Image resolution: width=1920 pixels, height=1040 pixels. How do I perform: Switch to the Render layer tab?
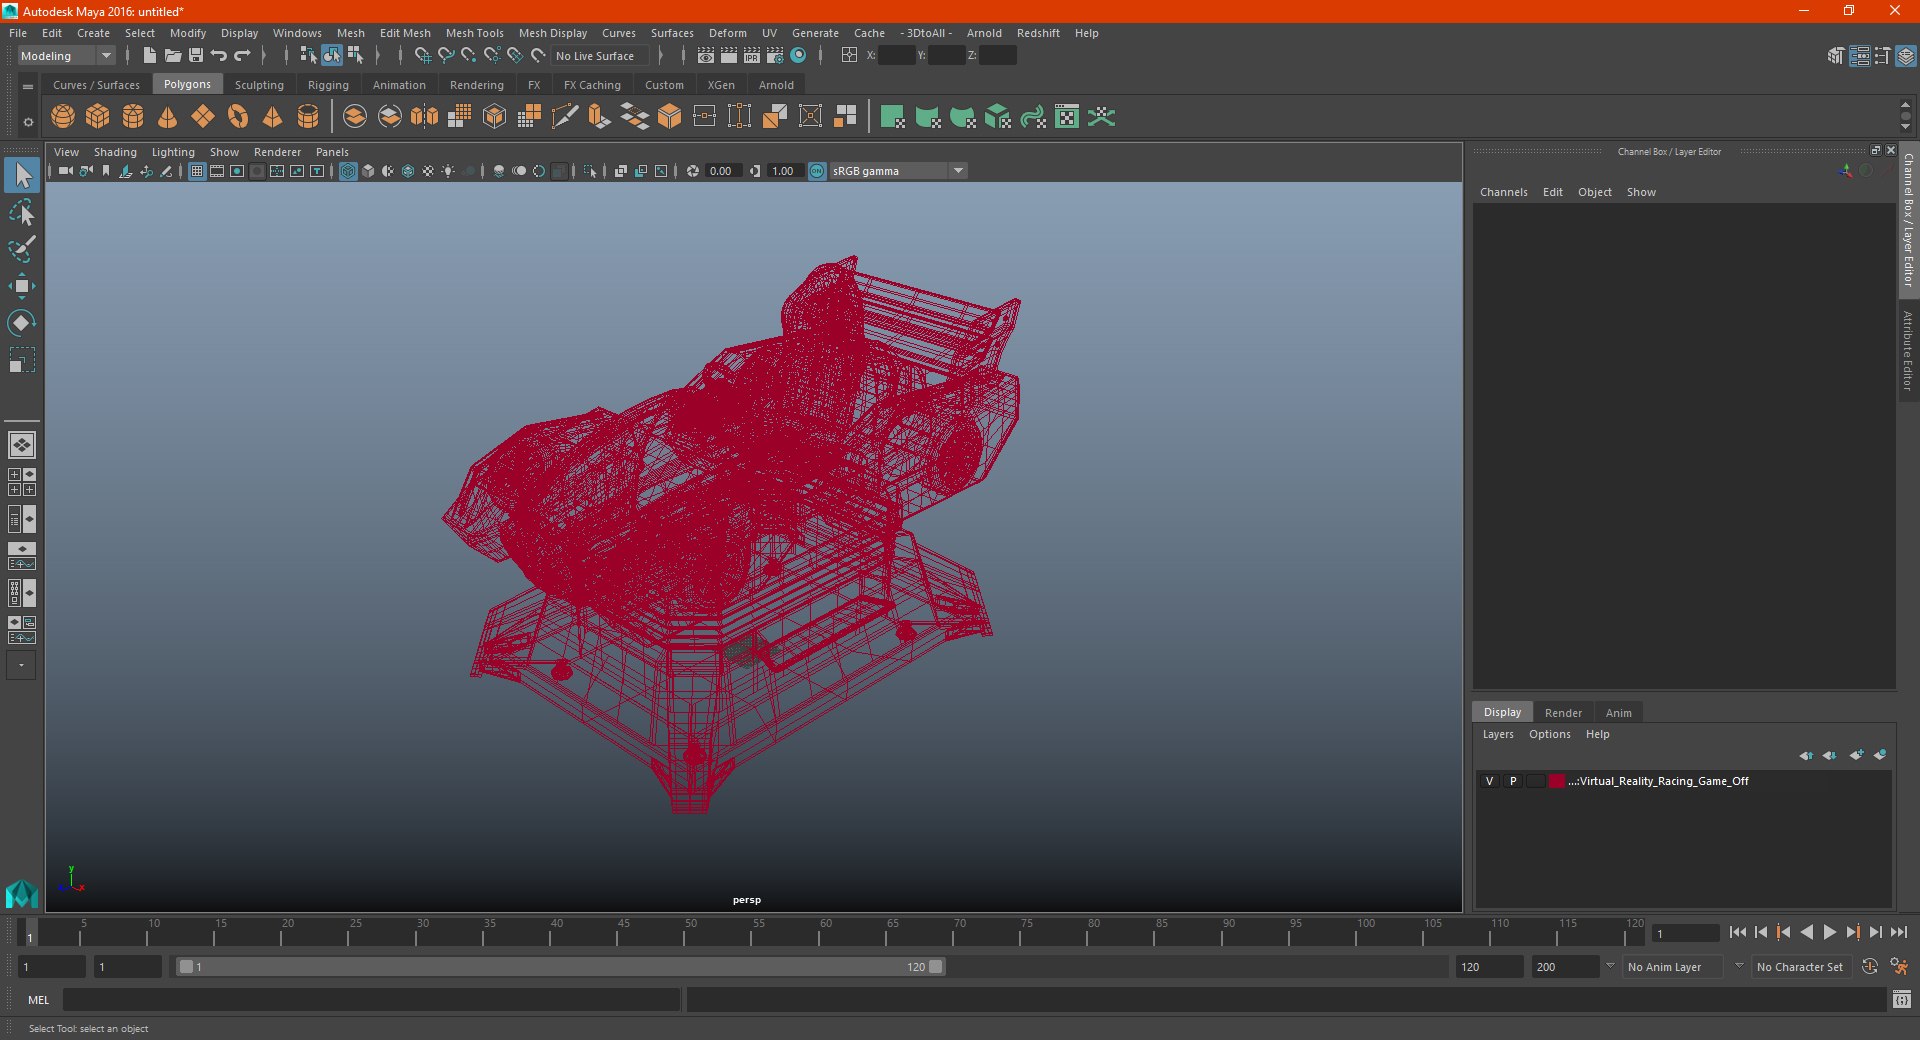click(1563, 713)
